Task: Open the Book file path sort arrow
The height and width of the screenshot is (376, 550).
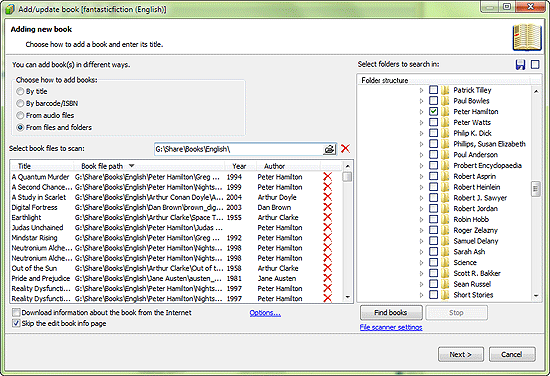Action: pos(132,166)
